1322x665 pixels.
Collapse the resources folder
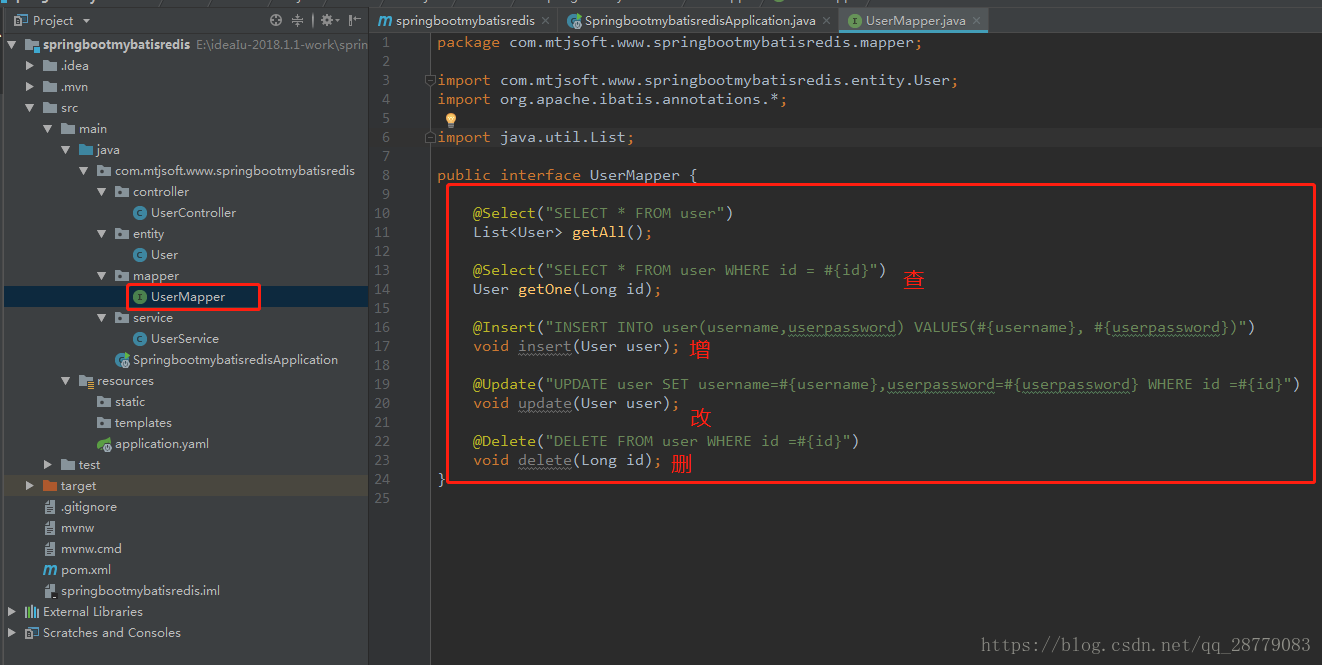tap(66, 381)
